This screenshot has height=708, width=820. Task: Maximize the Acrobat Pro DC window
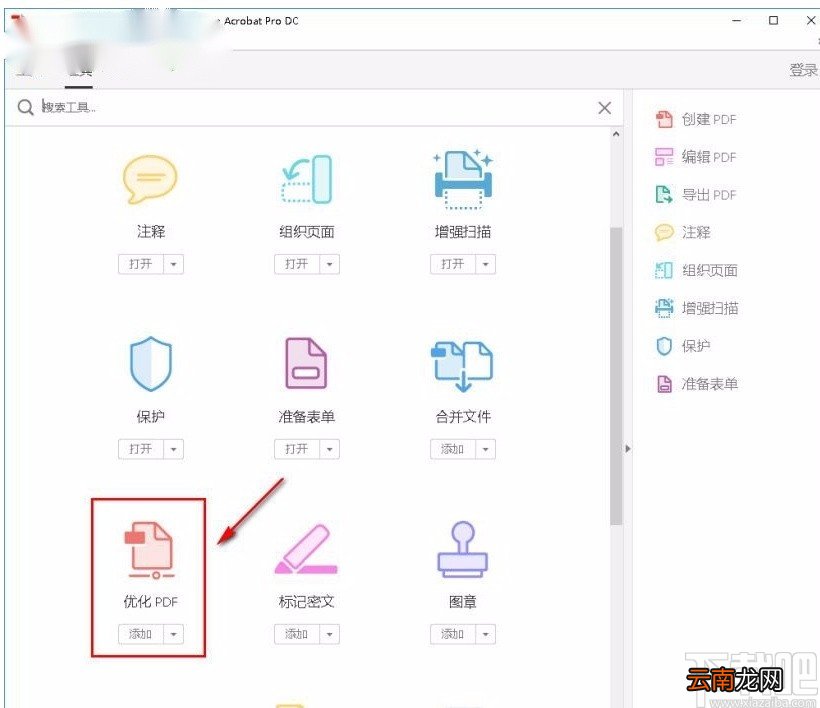[x=773, y=20]
